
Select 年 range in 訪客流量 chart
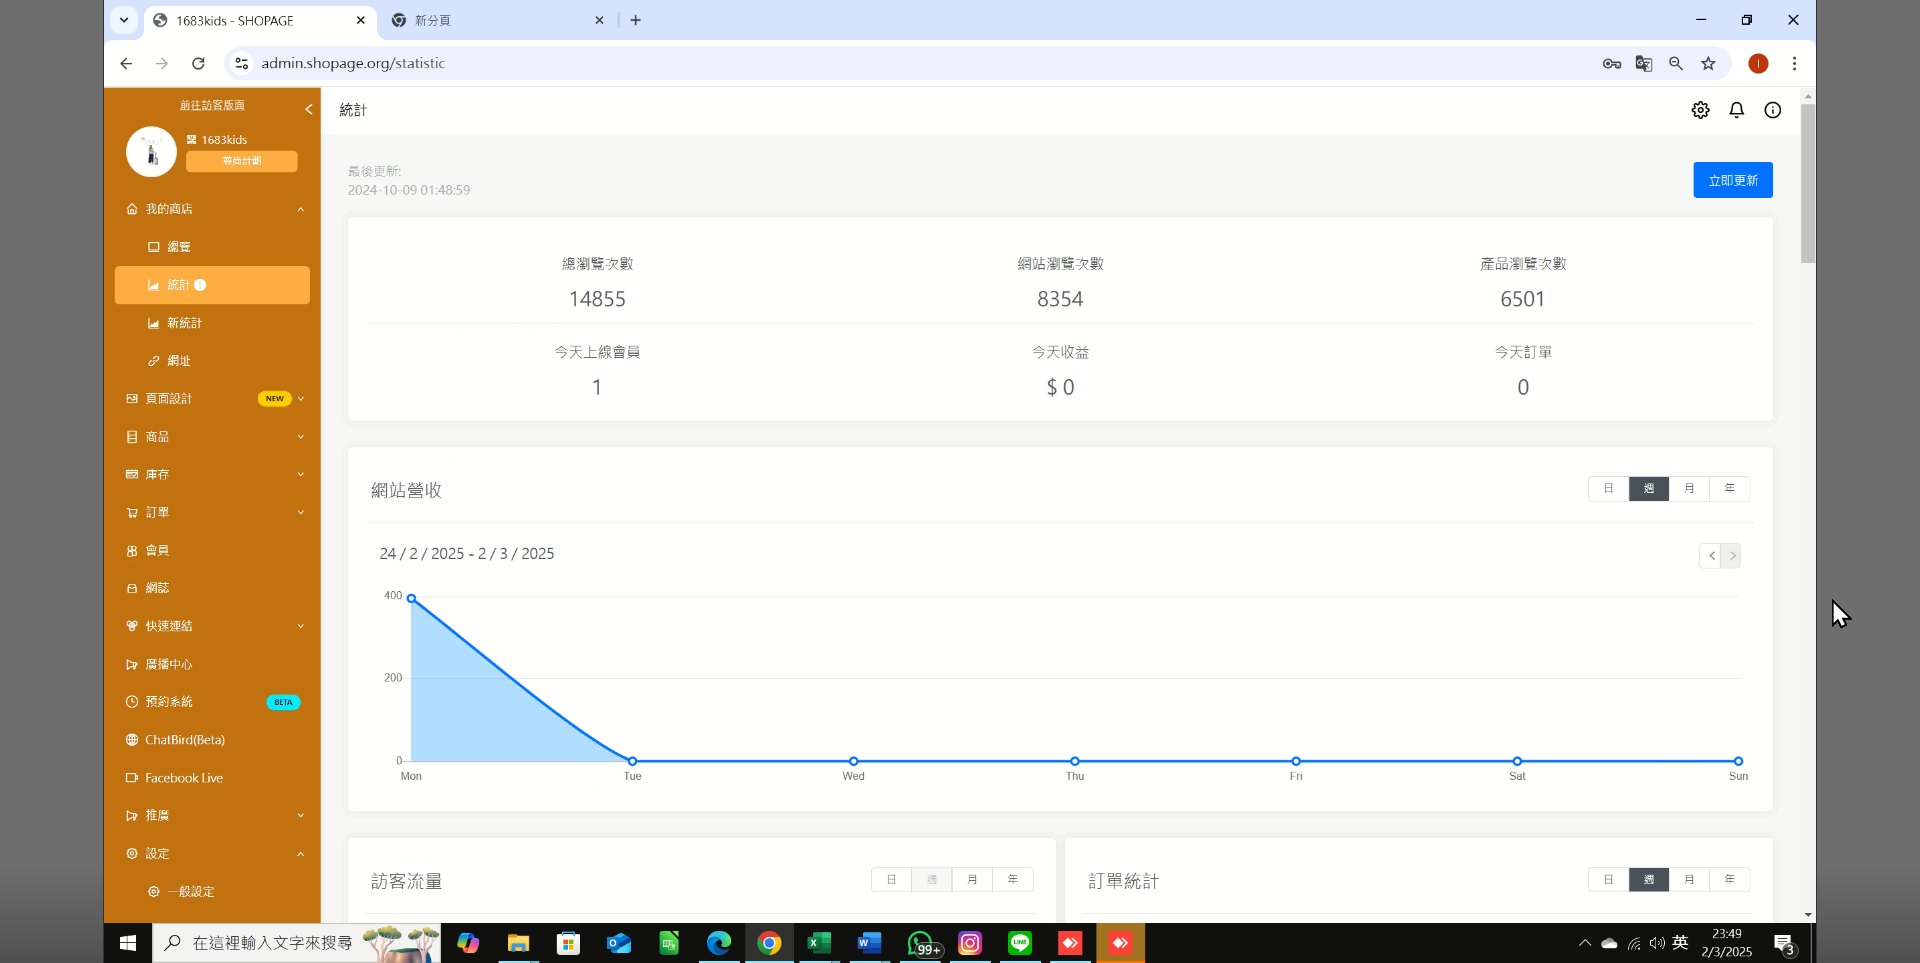[x=1013, y=880]
